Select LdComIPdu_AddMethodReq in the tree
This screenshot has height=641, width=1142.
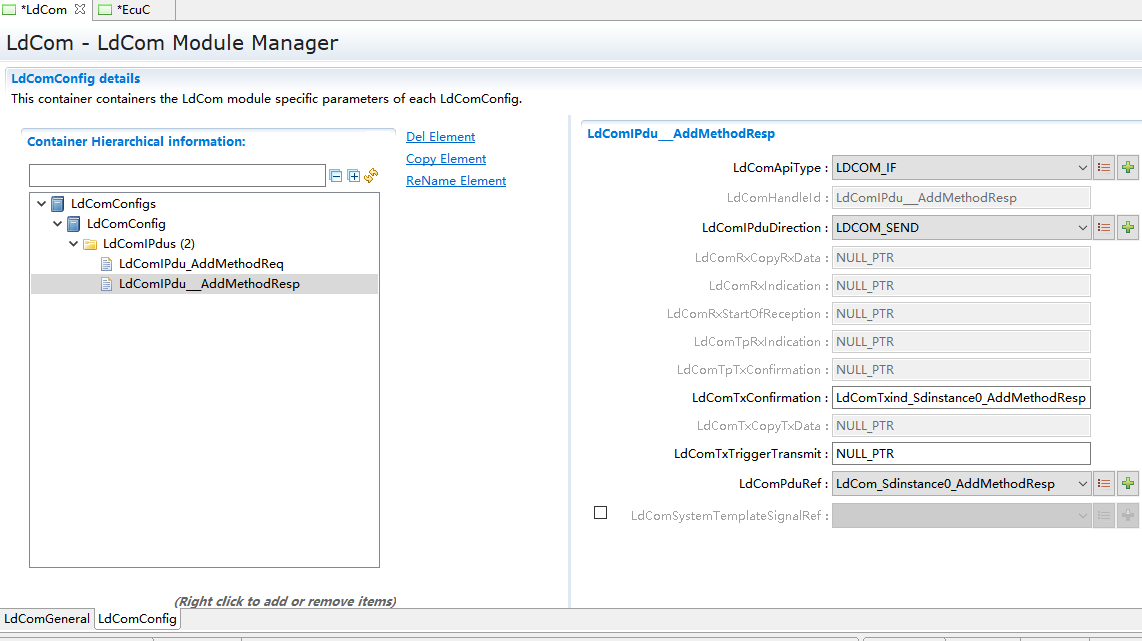201,264
